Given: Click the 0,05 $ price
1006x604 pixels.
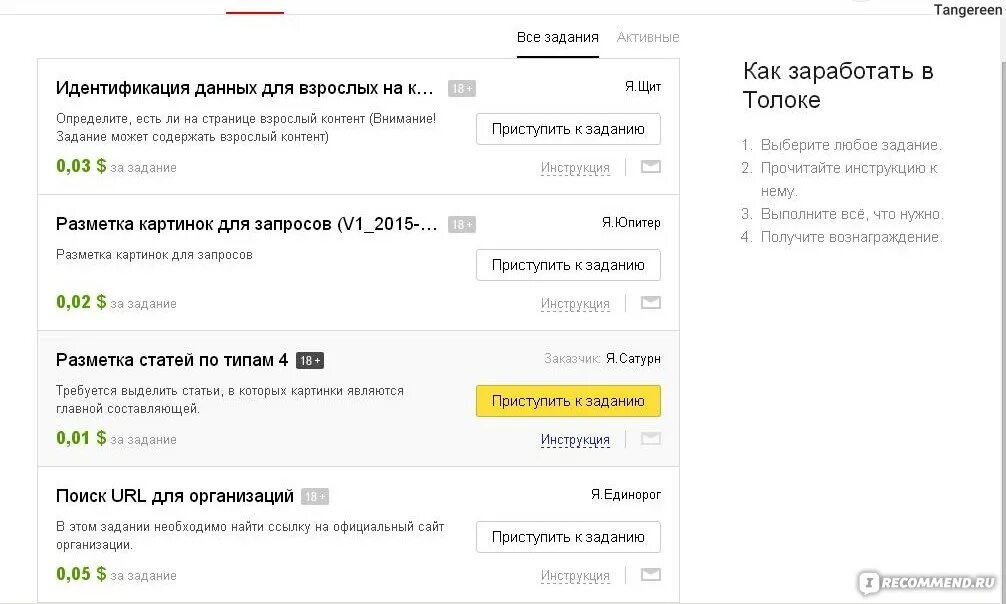Looking at the screenshot, I should [81, 574].
